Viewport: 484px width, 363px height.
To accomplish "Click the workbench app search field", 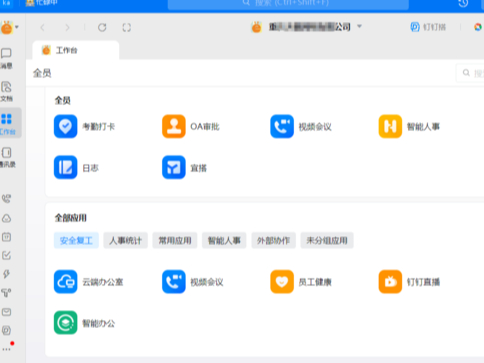I will [470, 73].
